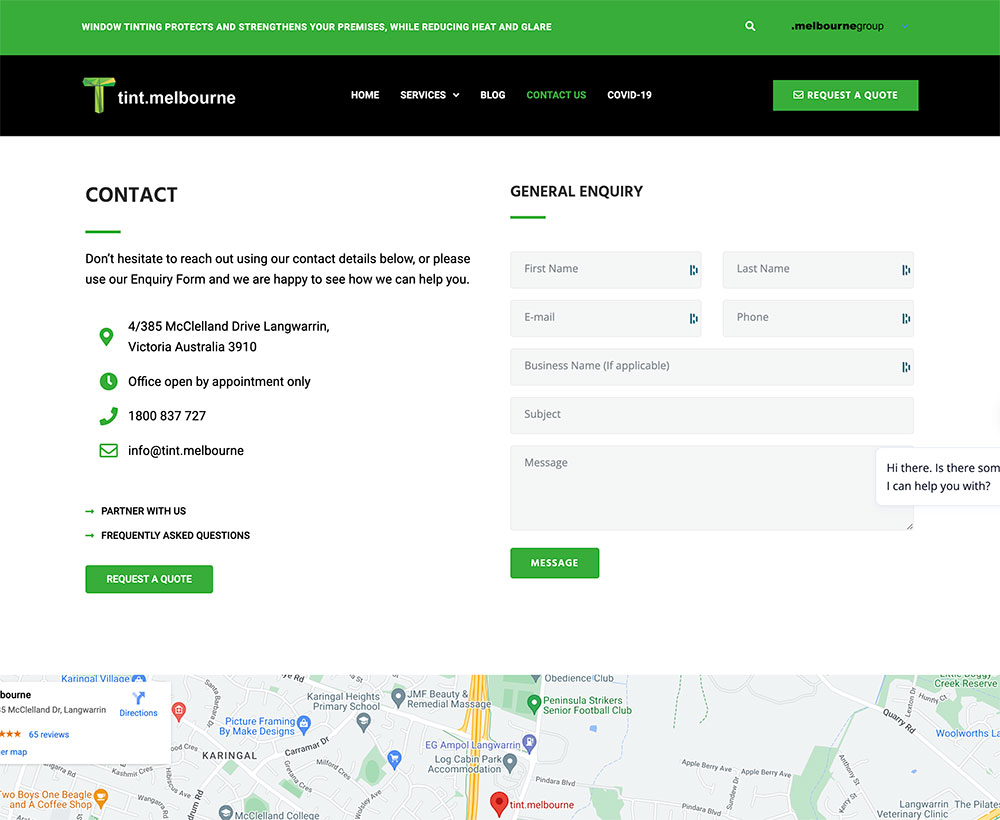Click the autofill icon in the First Name field

[693, 270]
